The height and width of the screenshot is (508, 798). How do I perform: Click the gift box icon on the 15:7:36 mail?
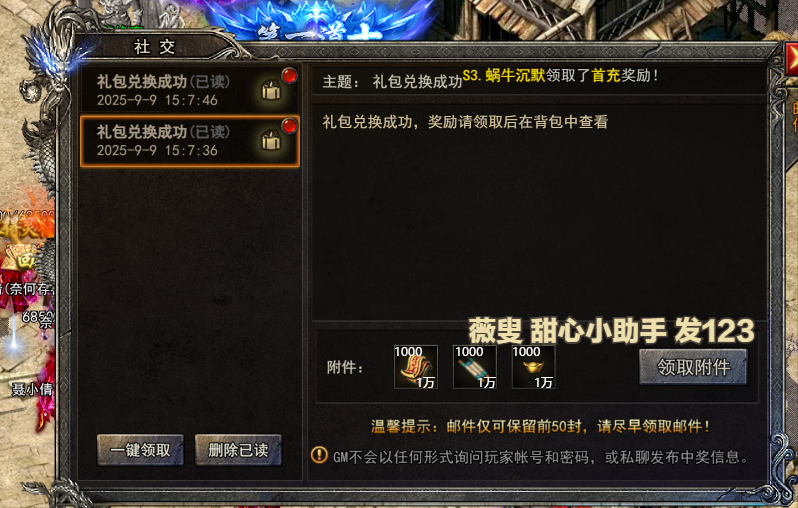[x=271, y=141]
